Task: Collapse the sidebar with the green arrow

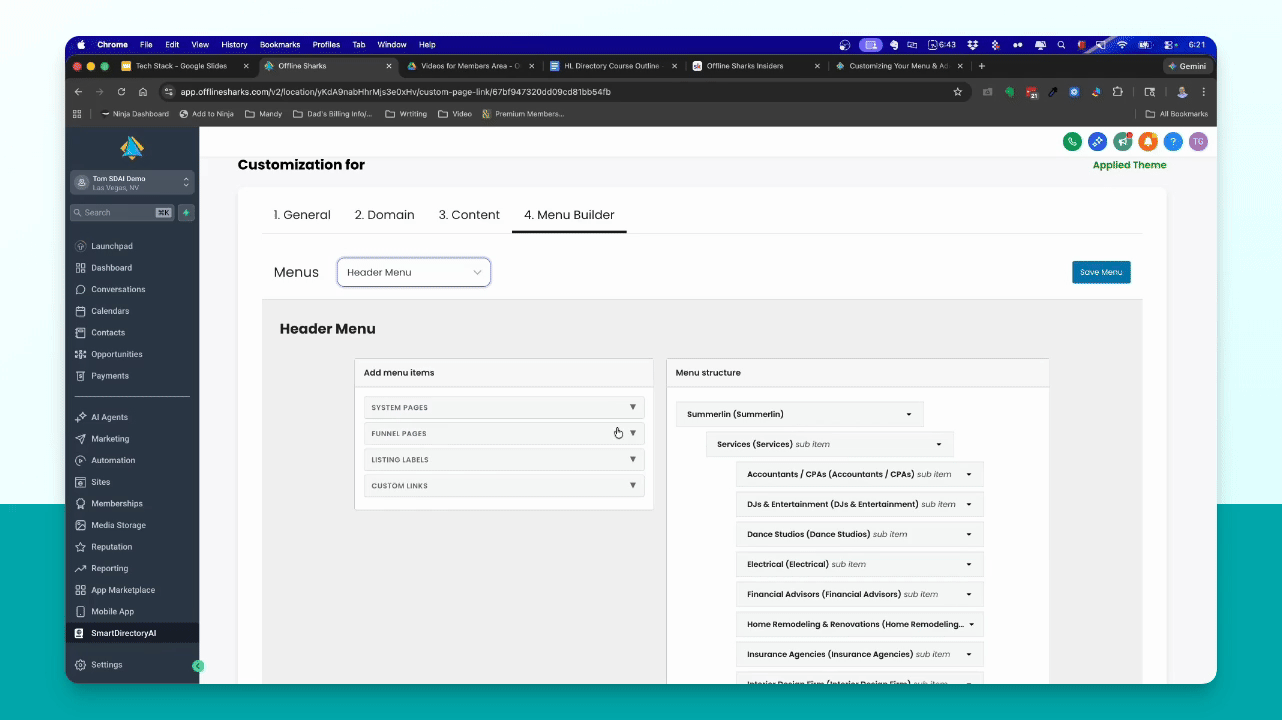Action: coord(198,665)
